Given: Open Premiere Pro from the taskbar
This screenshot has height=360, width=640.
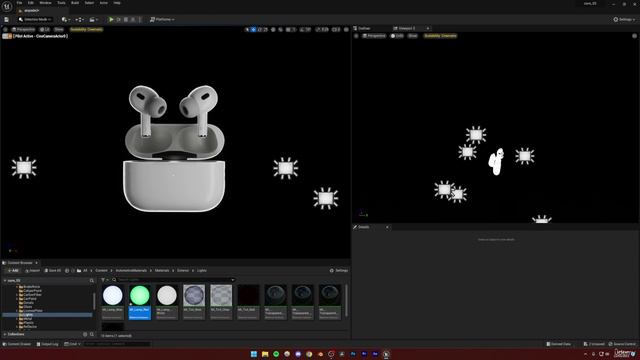Looking at the screenshot, I should pyautogui.click(x=364, y=354).
